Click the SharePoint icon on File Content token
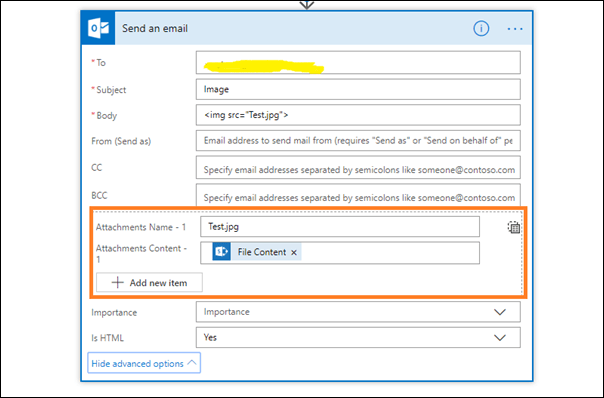Image resolution: width=604 pixels, height=398 pixels. (x=221, y=252)
